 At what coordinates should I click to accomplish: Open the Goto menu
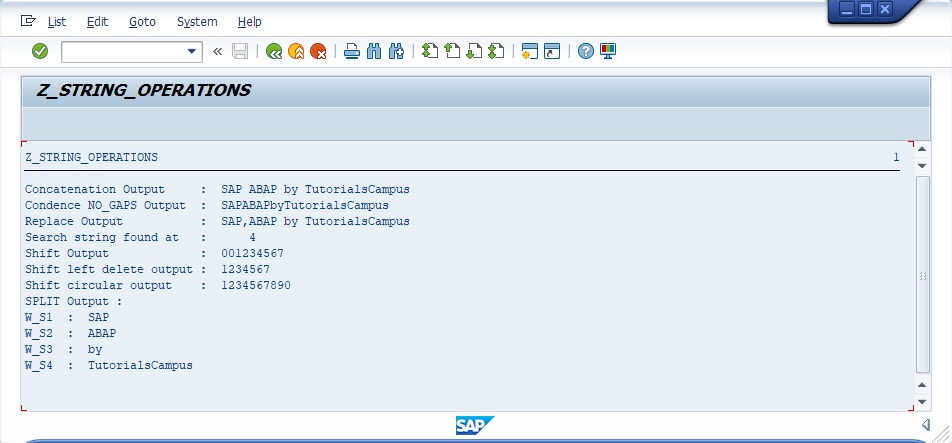click(x=142, y=22)
